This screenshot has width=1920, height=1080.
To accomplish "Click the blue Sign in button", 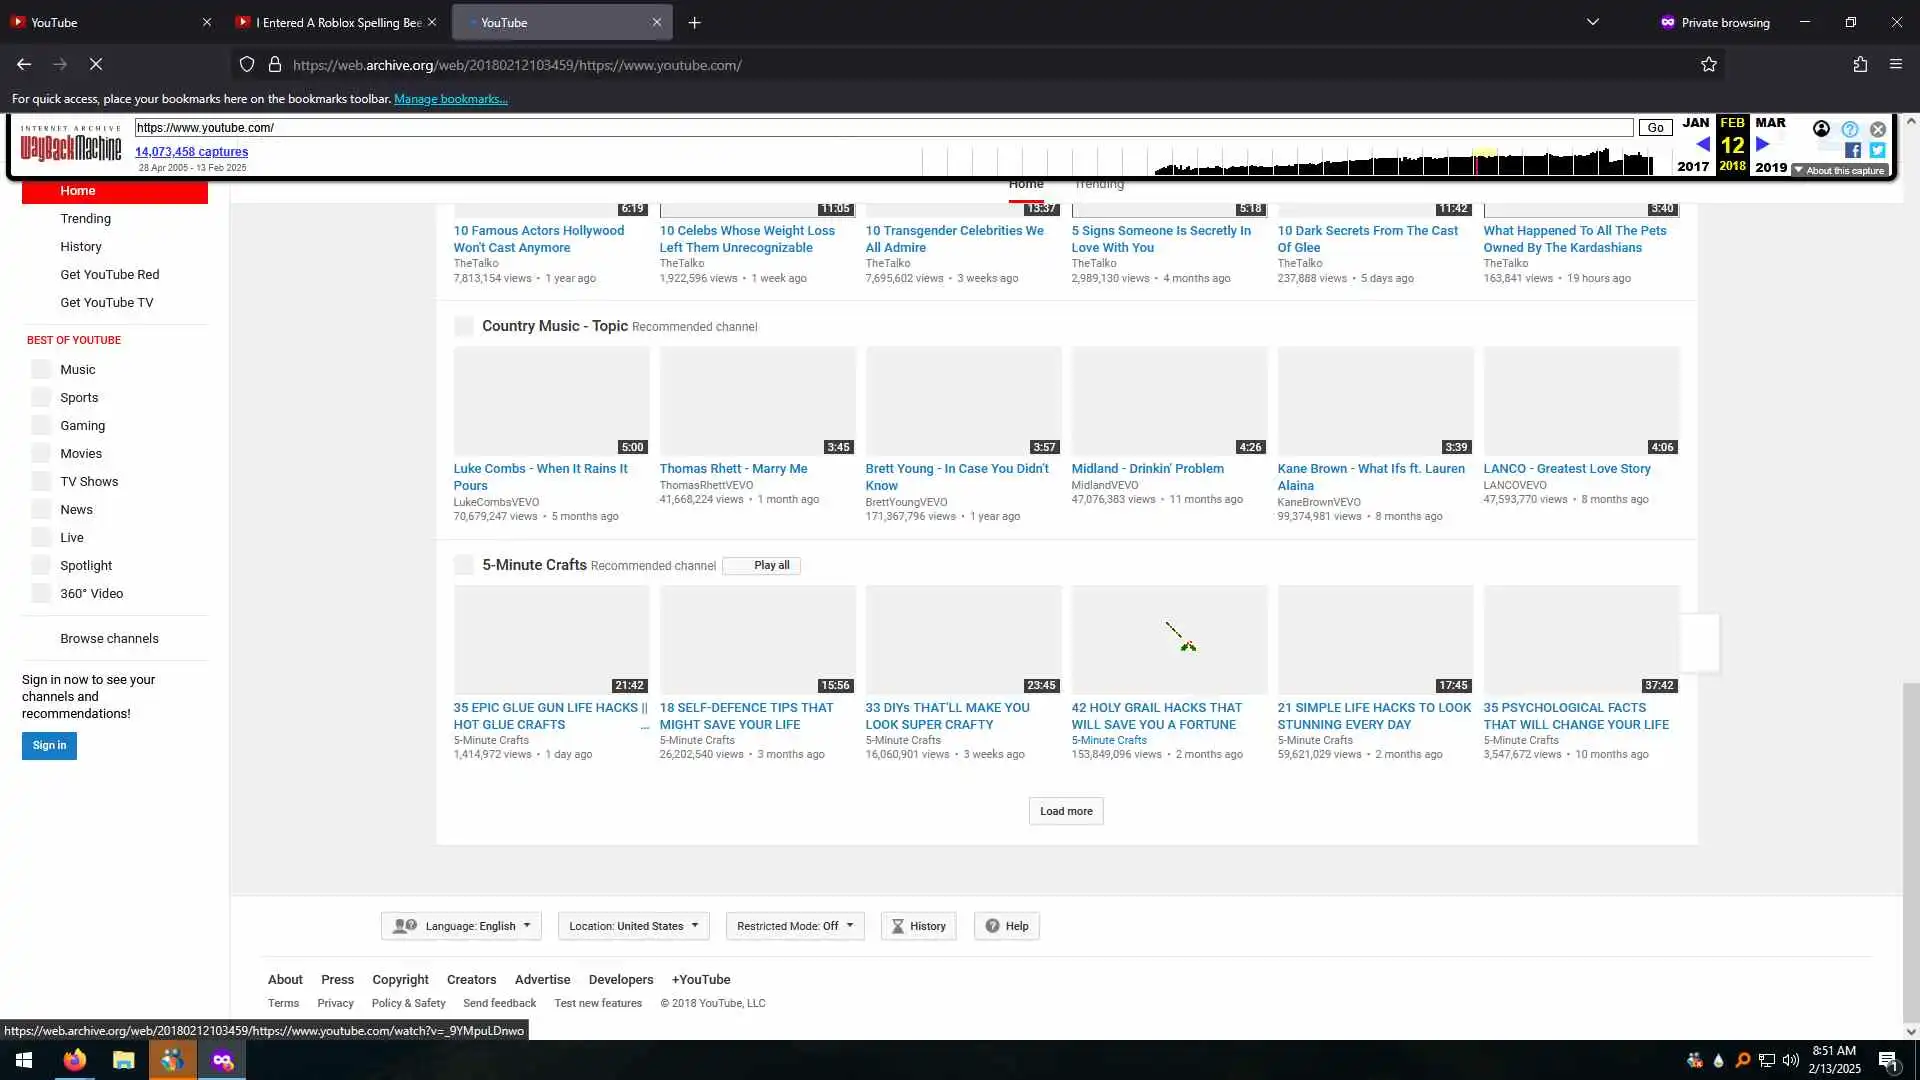I will tap(49, 746).
